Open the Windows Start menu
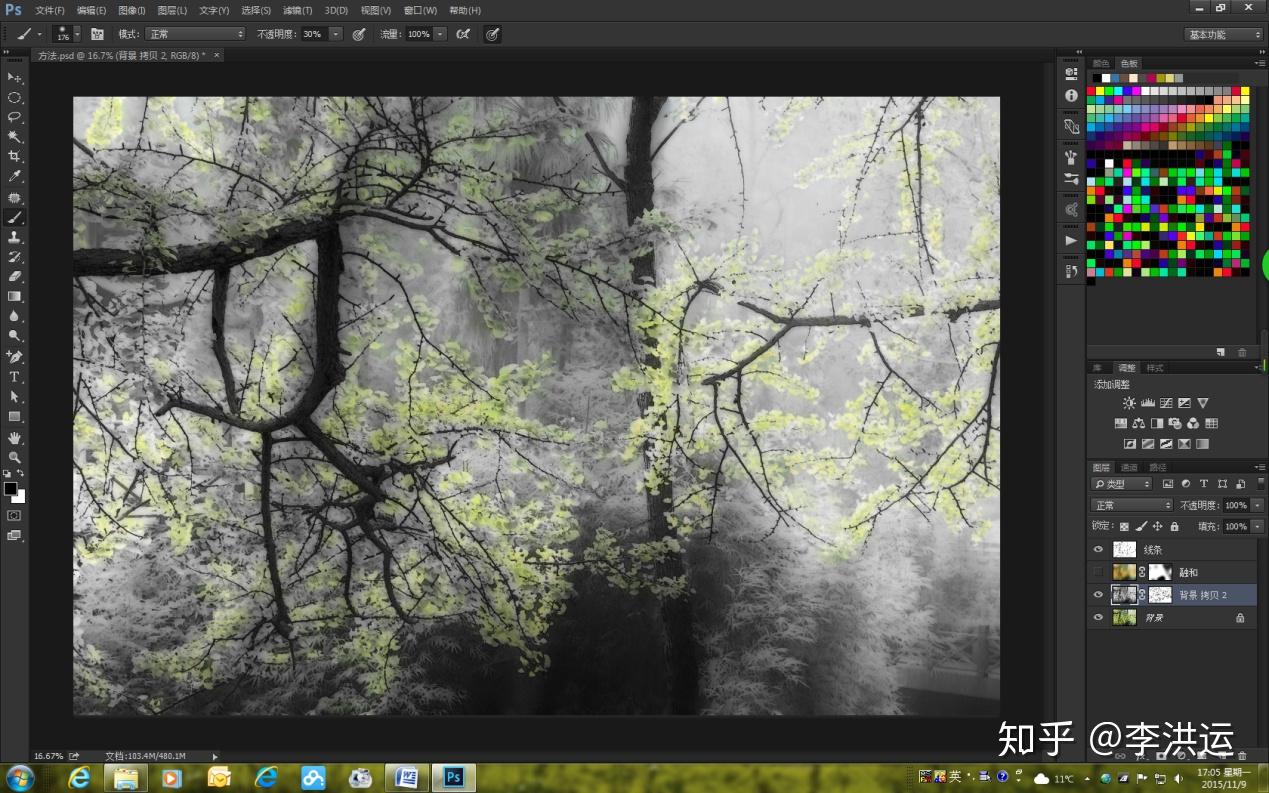Viewport: 1269px width, 793px height. coord(19,777)
